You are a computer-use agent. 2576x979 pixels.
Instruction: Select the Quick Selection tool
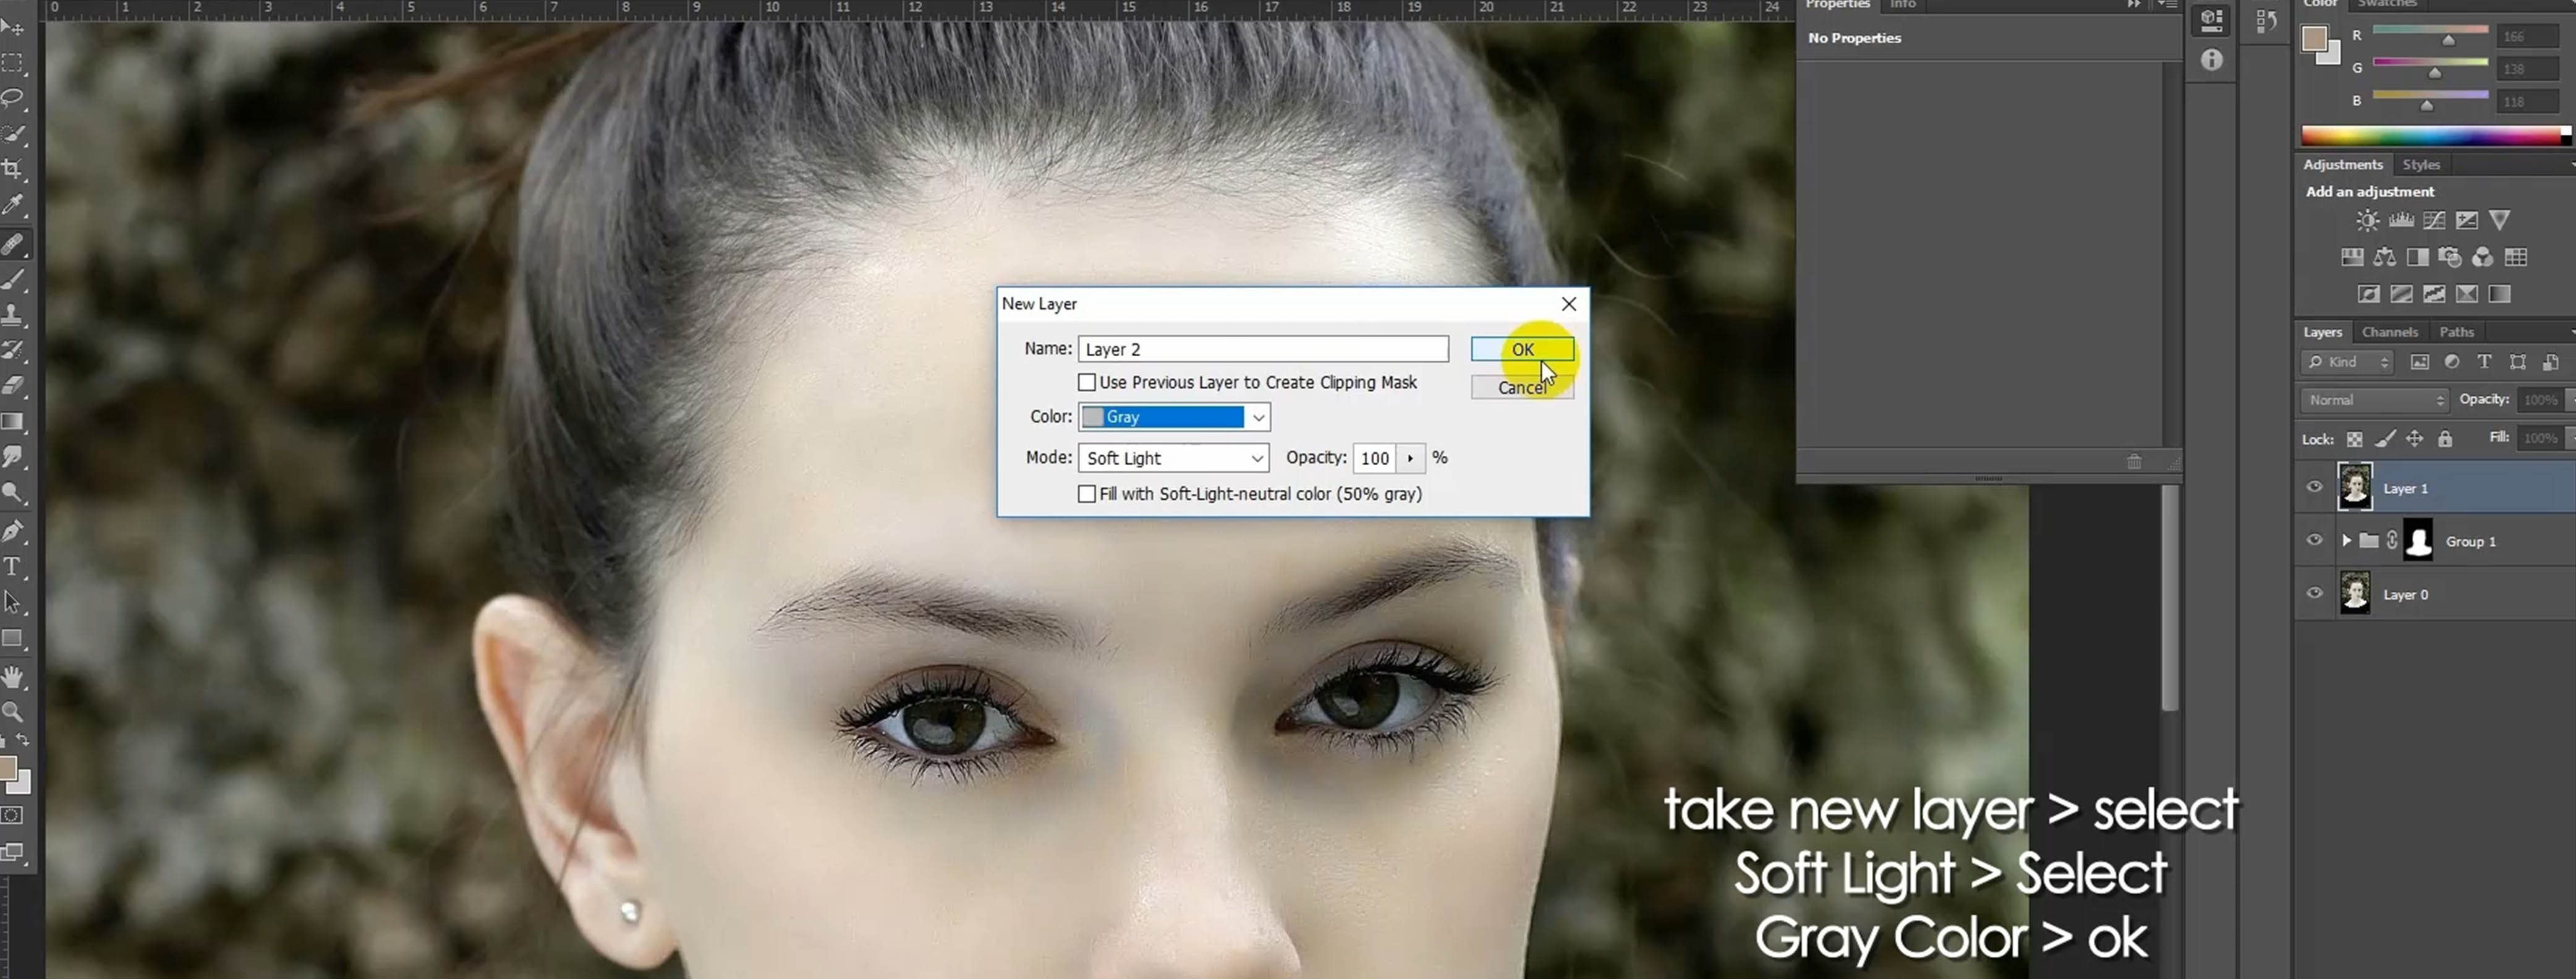point(13,134)
